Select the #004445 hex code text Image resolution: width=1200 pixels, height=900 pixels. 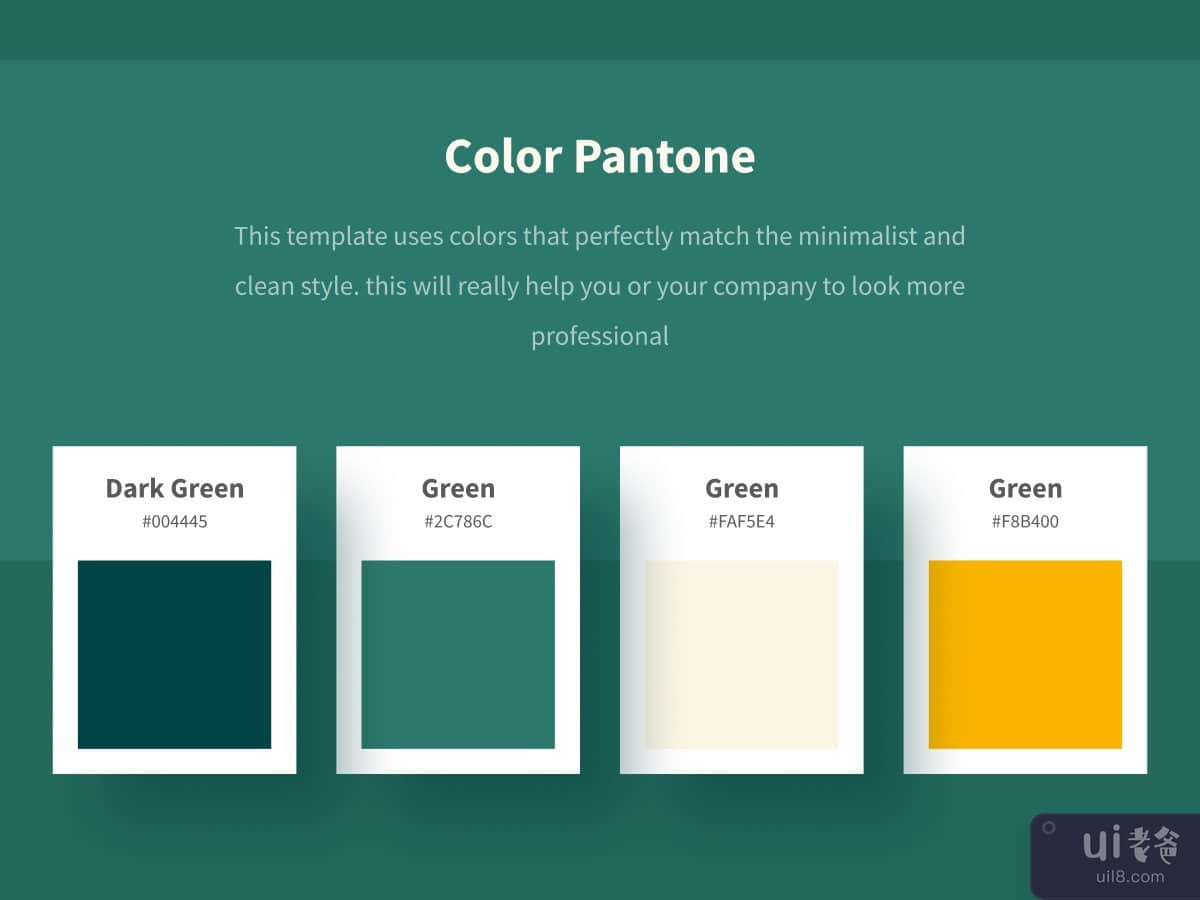[x=174, y=521]
